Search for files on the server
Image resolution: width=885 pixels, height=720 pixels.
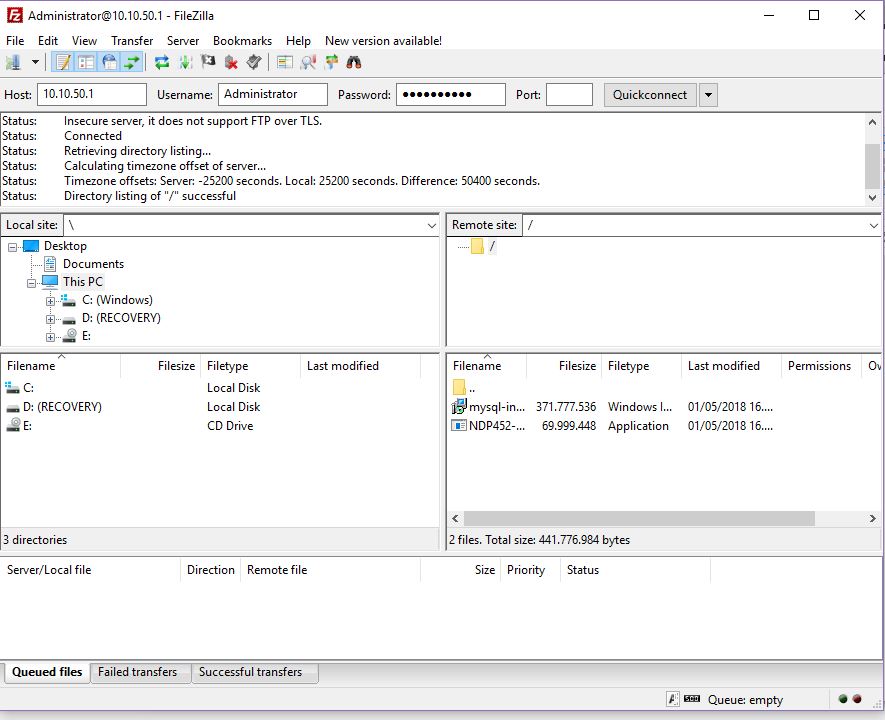[x=354, y=62]
